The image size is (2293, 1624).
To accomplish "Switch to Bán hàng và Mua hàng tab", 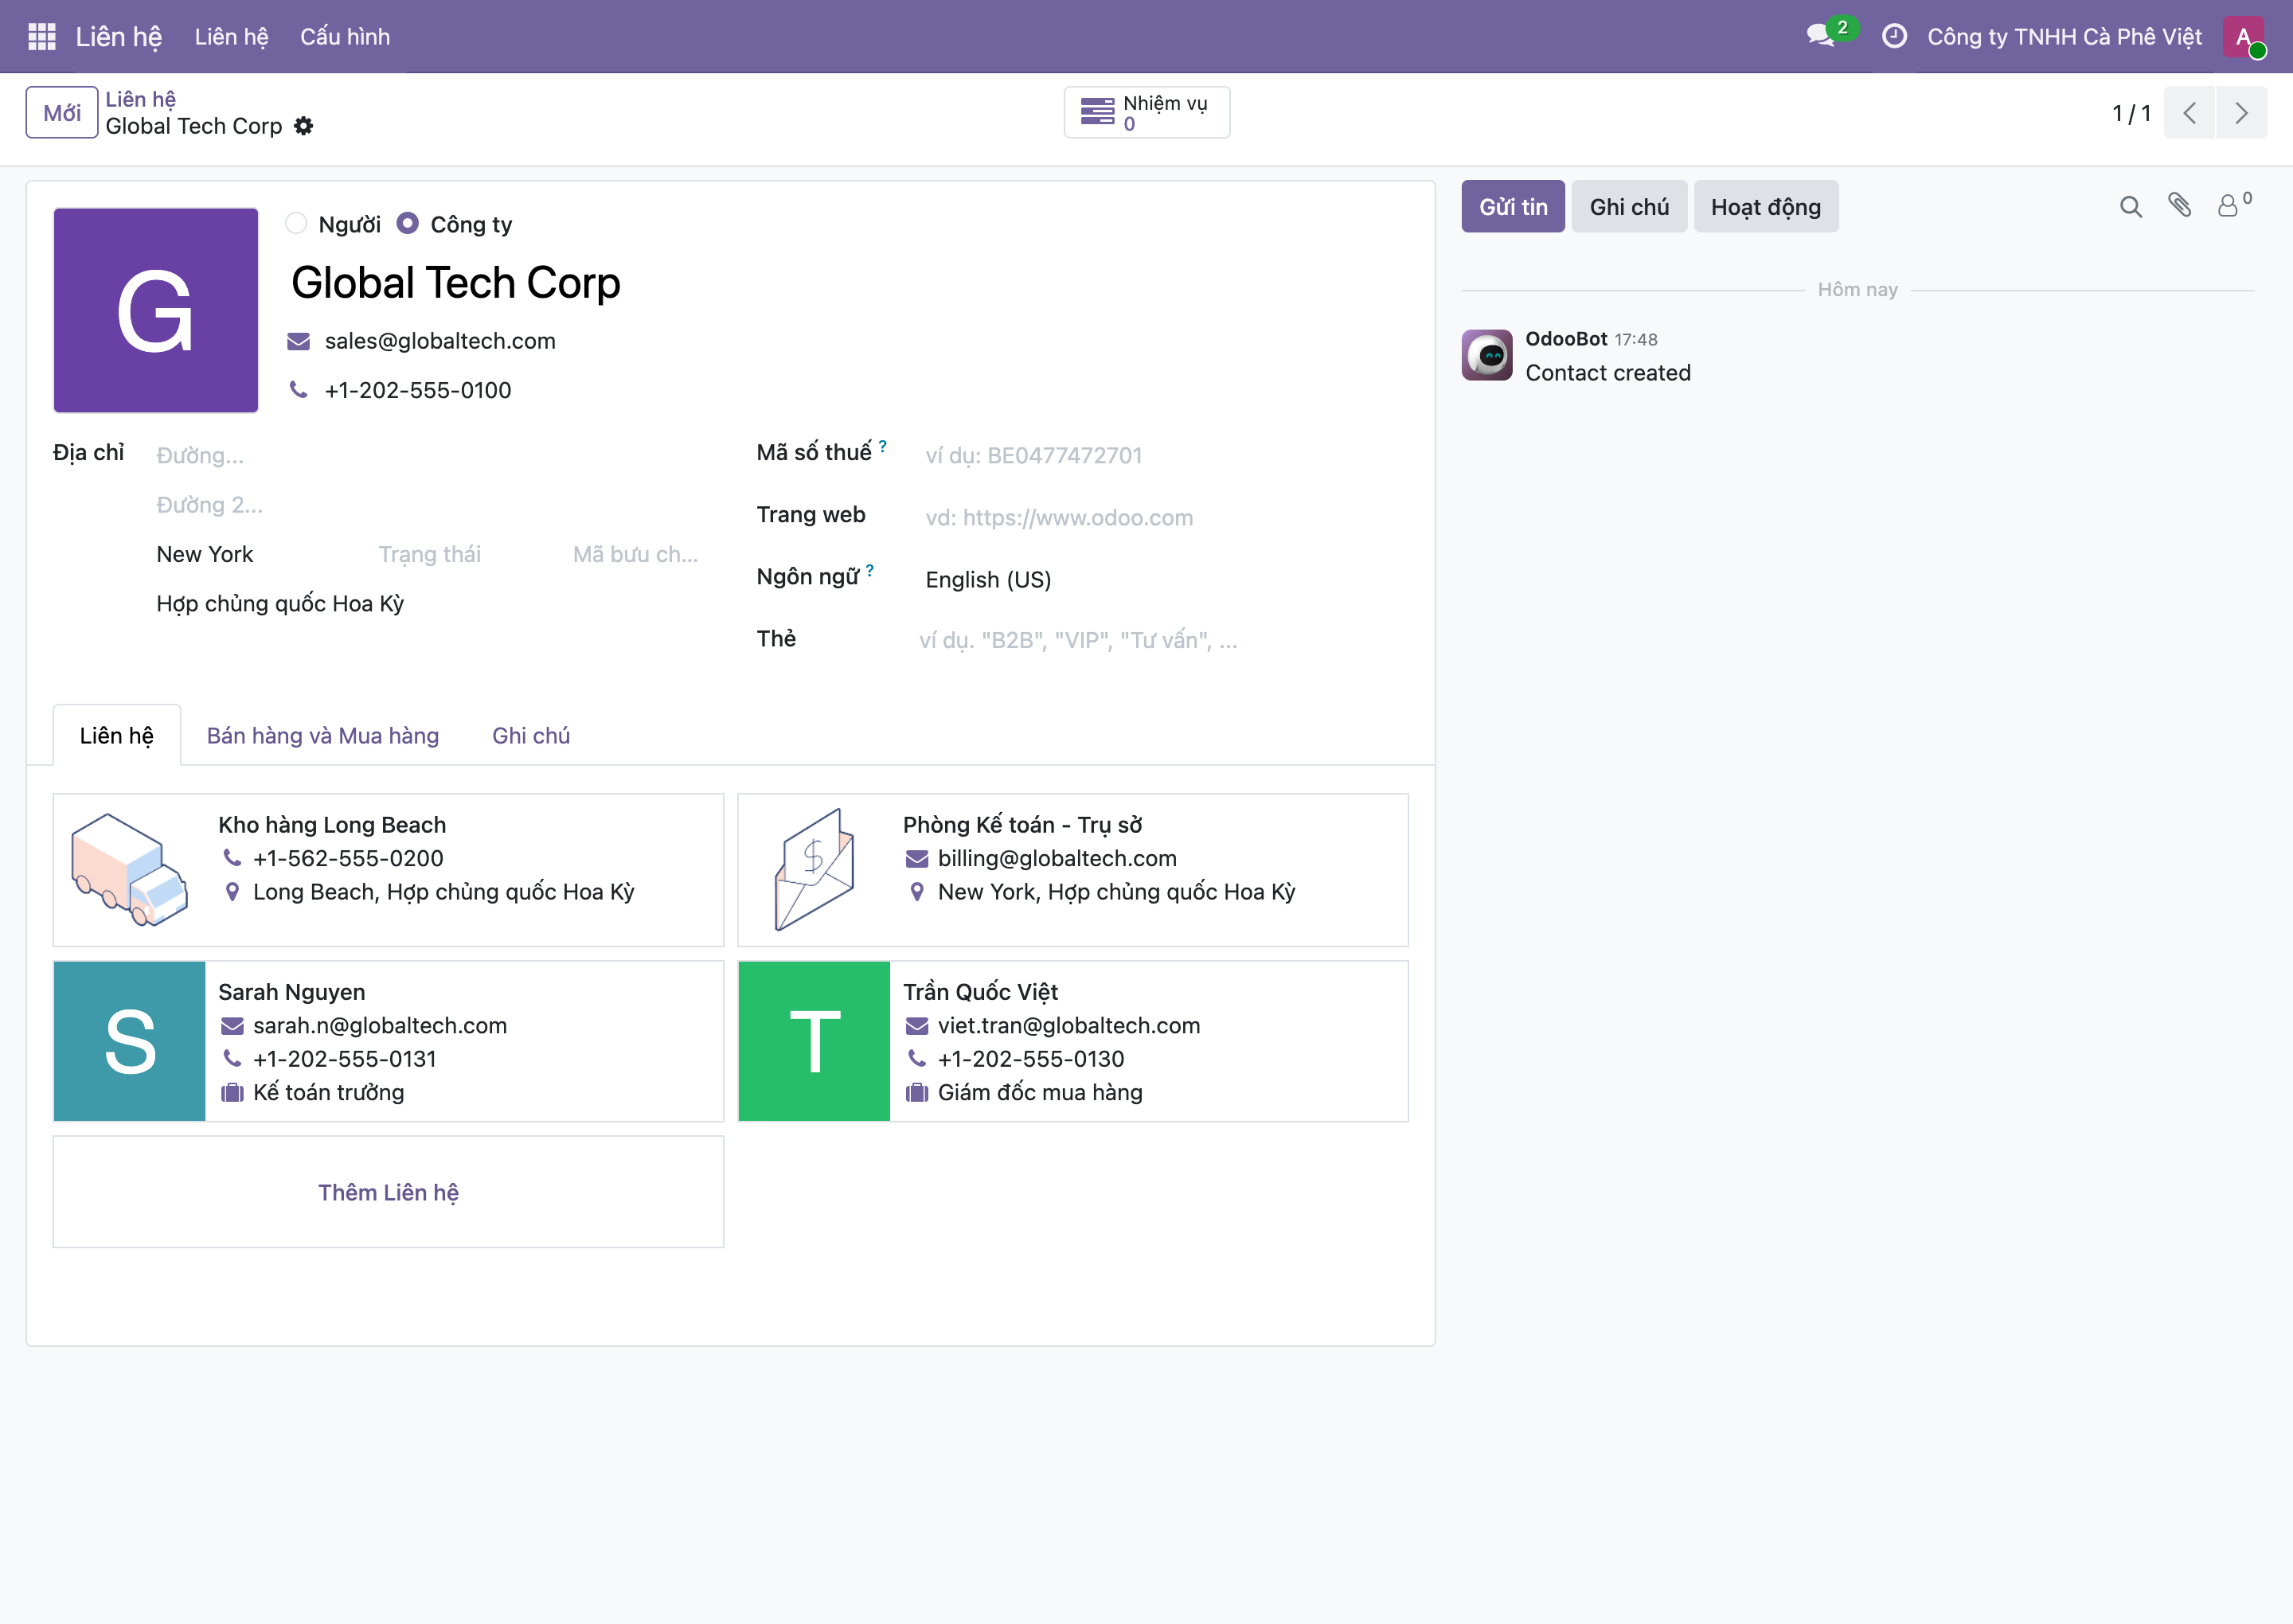I will tap(323, 736).
